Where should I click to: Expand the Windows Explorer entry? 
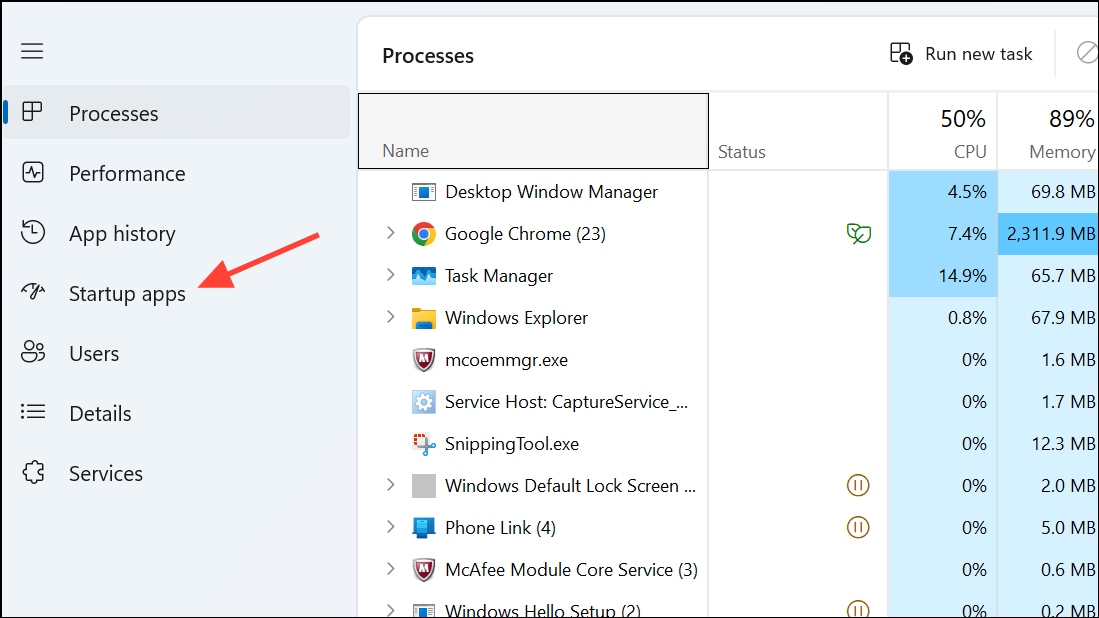point(390,317)
